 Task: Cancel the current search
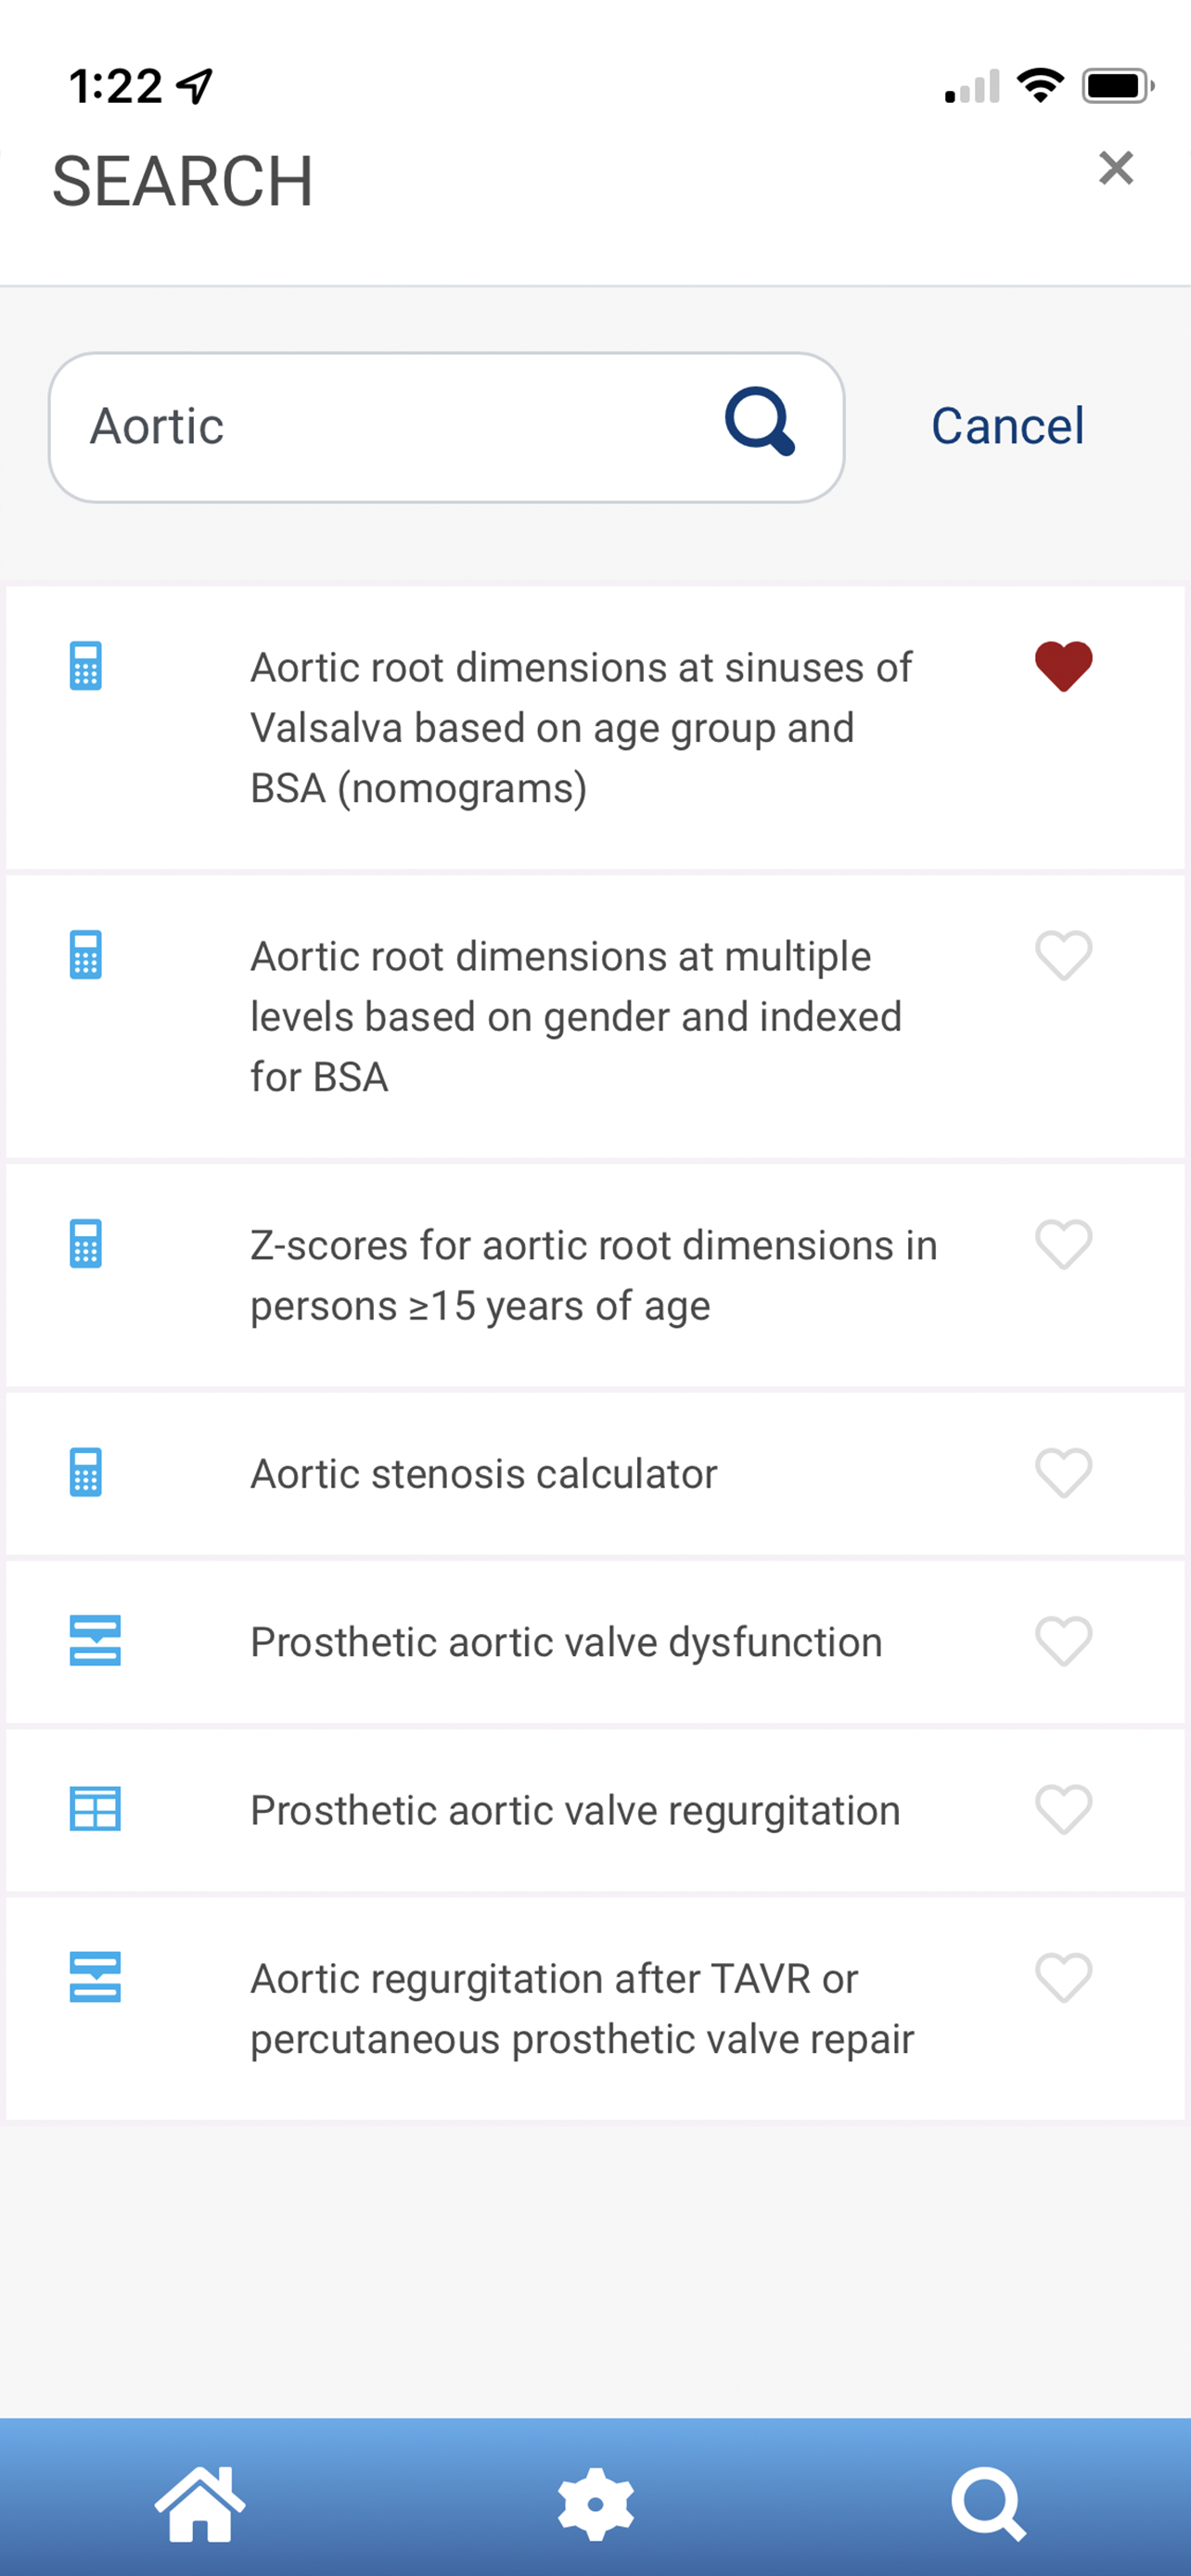coord(1007,426)
